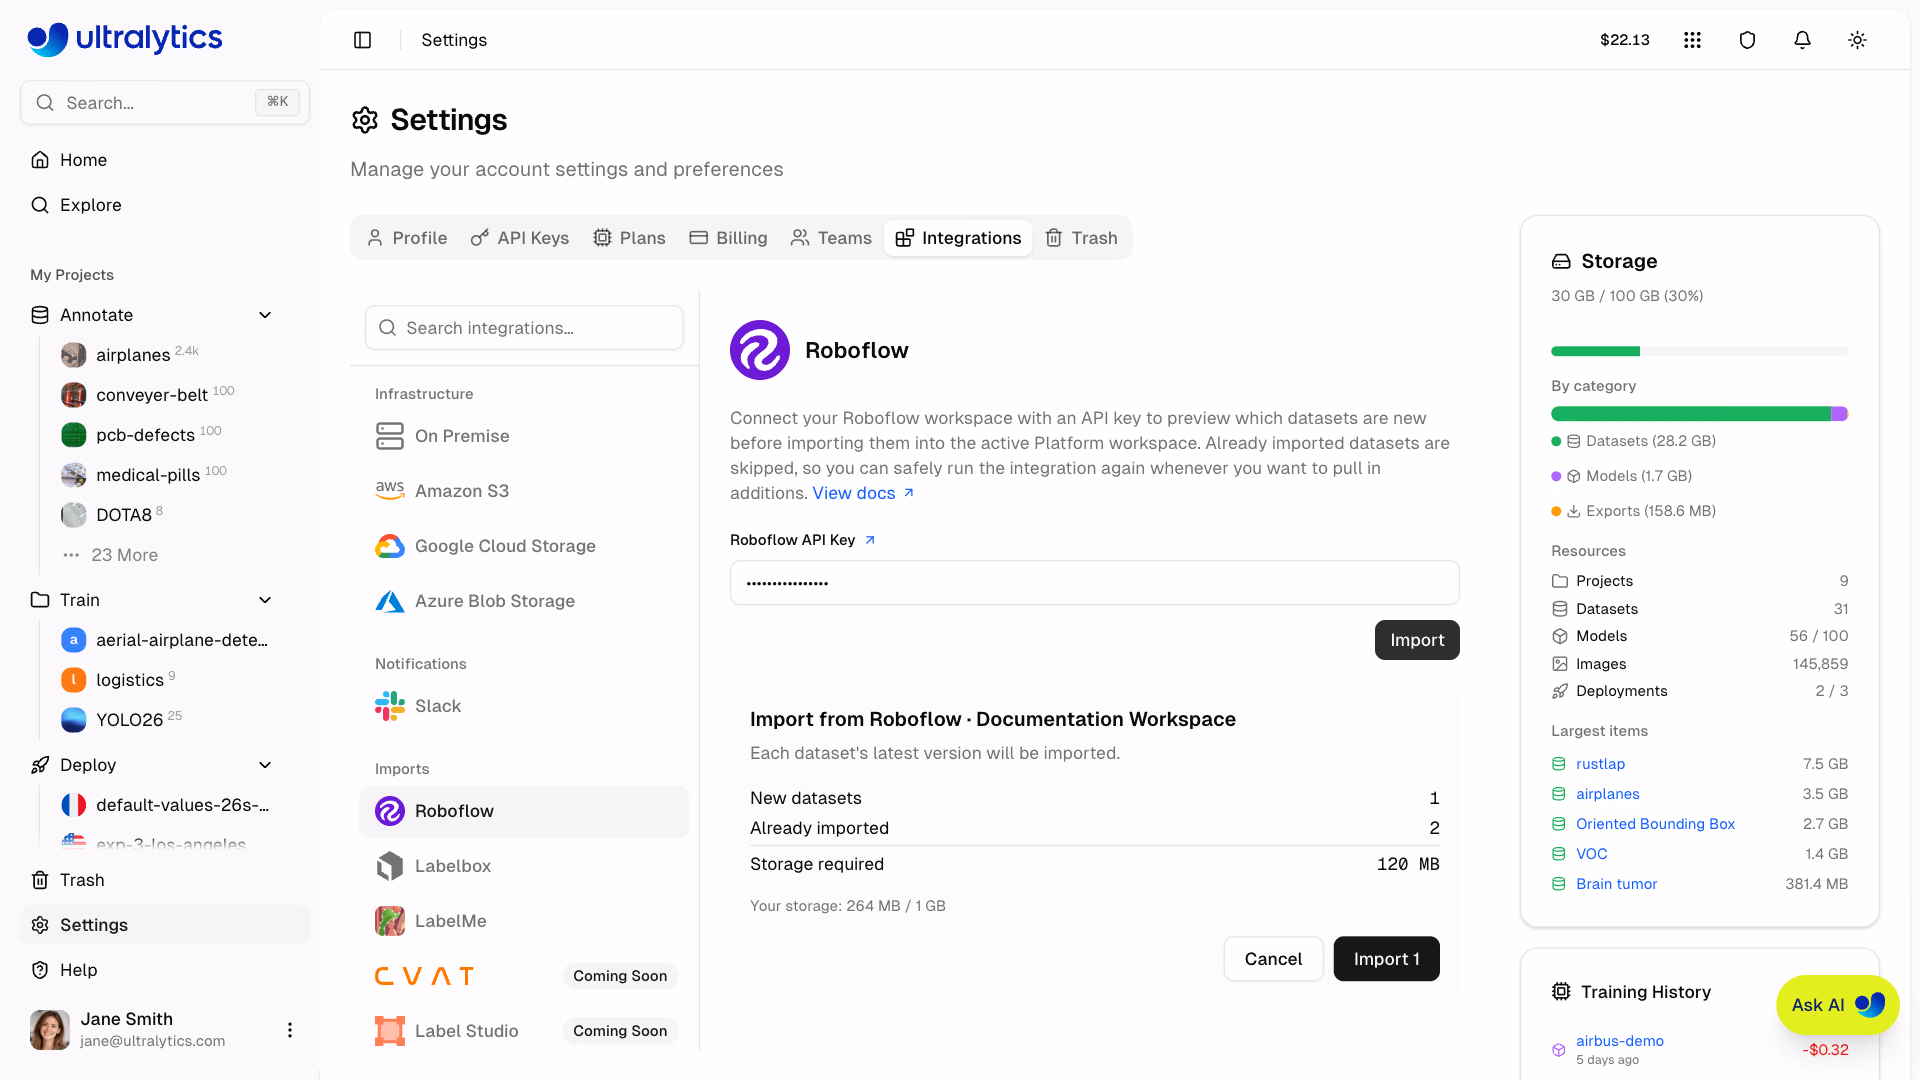This screenshot has height=1080, width=1920.
Task: Switch to the Teams tab
Action: click(831, 238)
